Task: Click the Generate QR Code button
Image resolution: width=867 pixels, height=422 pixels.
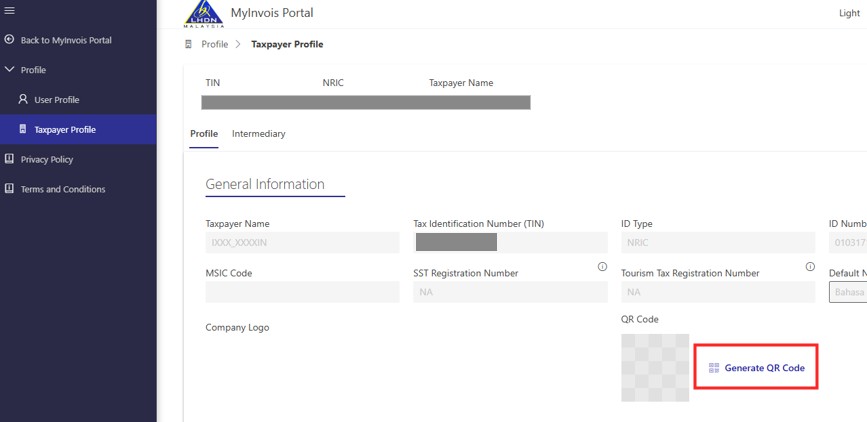Action: tap(756, 368)
